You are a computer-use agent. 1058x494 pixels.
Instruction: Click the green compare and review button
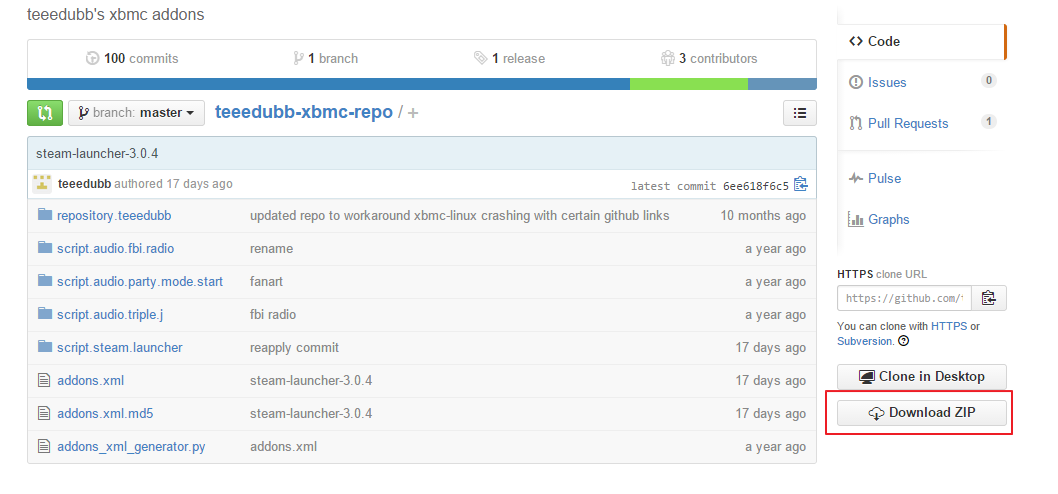45,113
